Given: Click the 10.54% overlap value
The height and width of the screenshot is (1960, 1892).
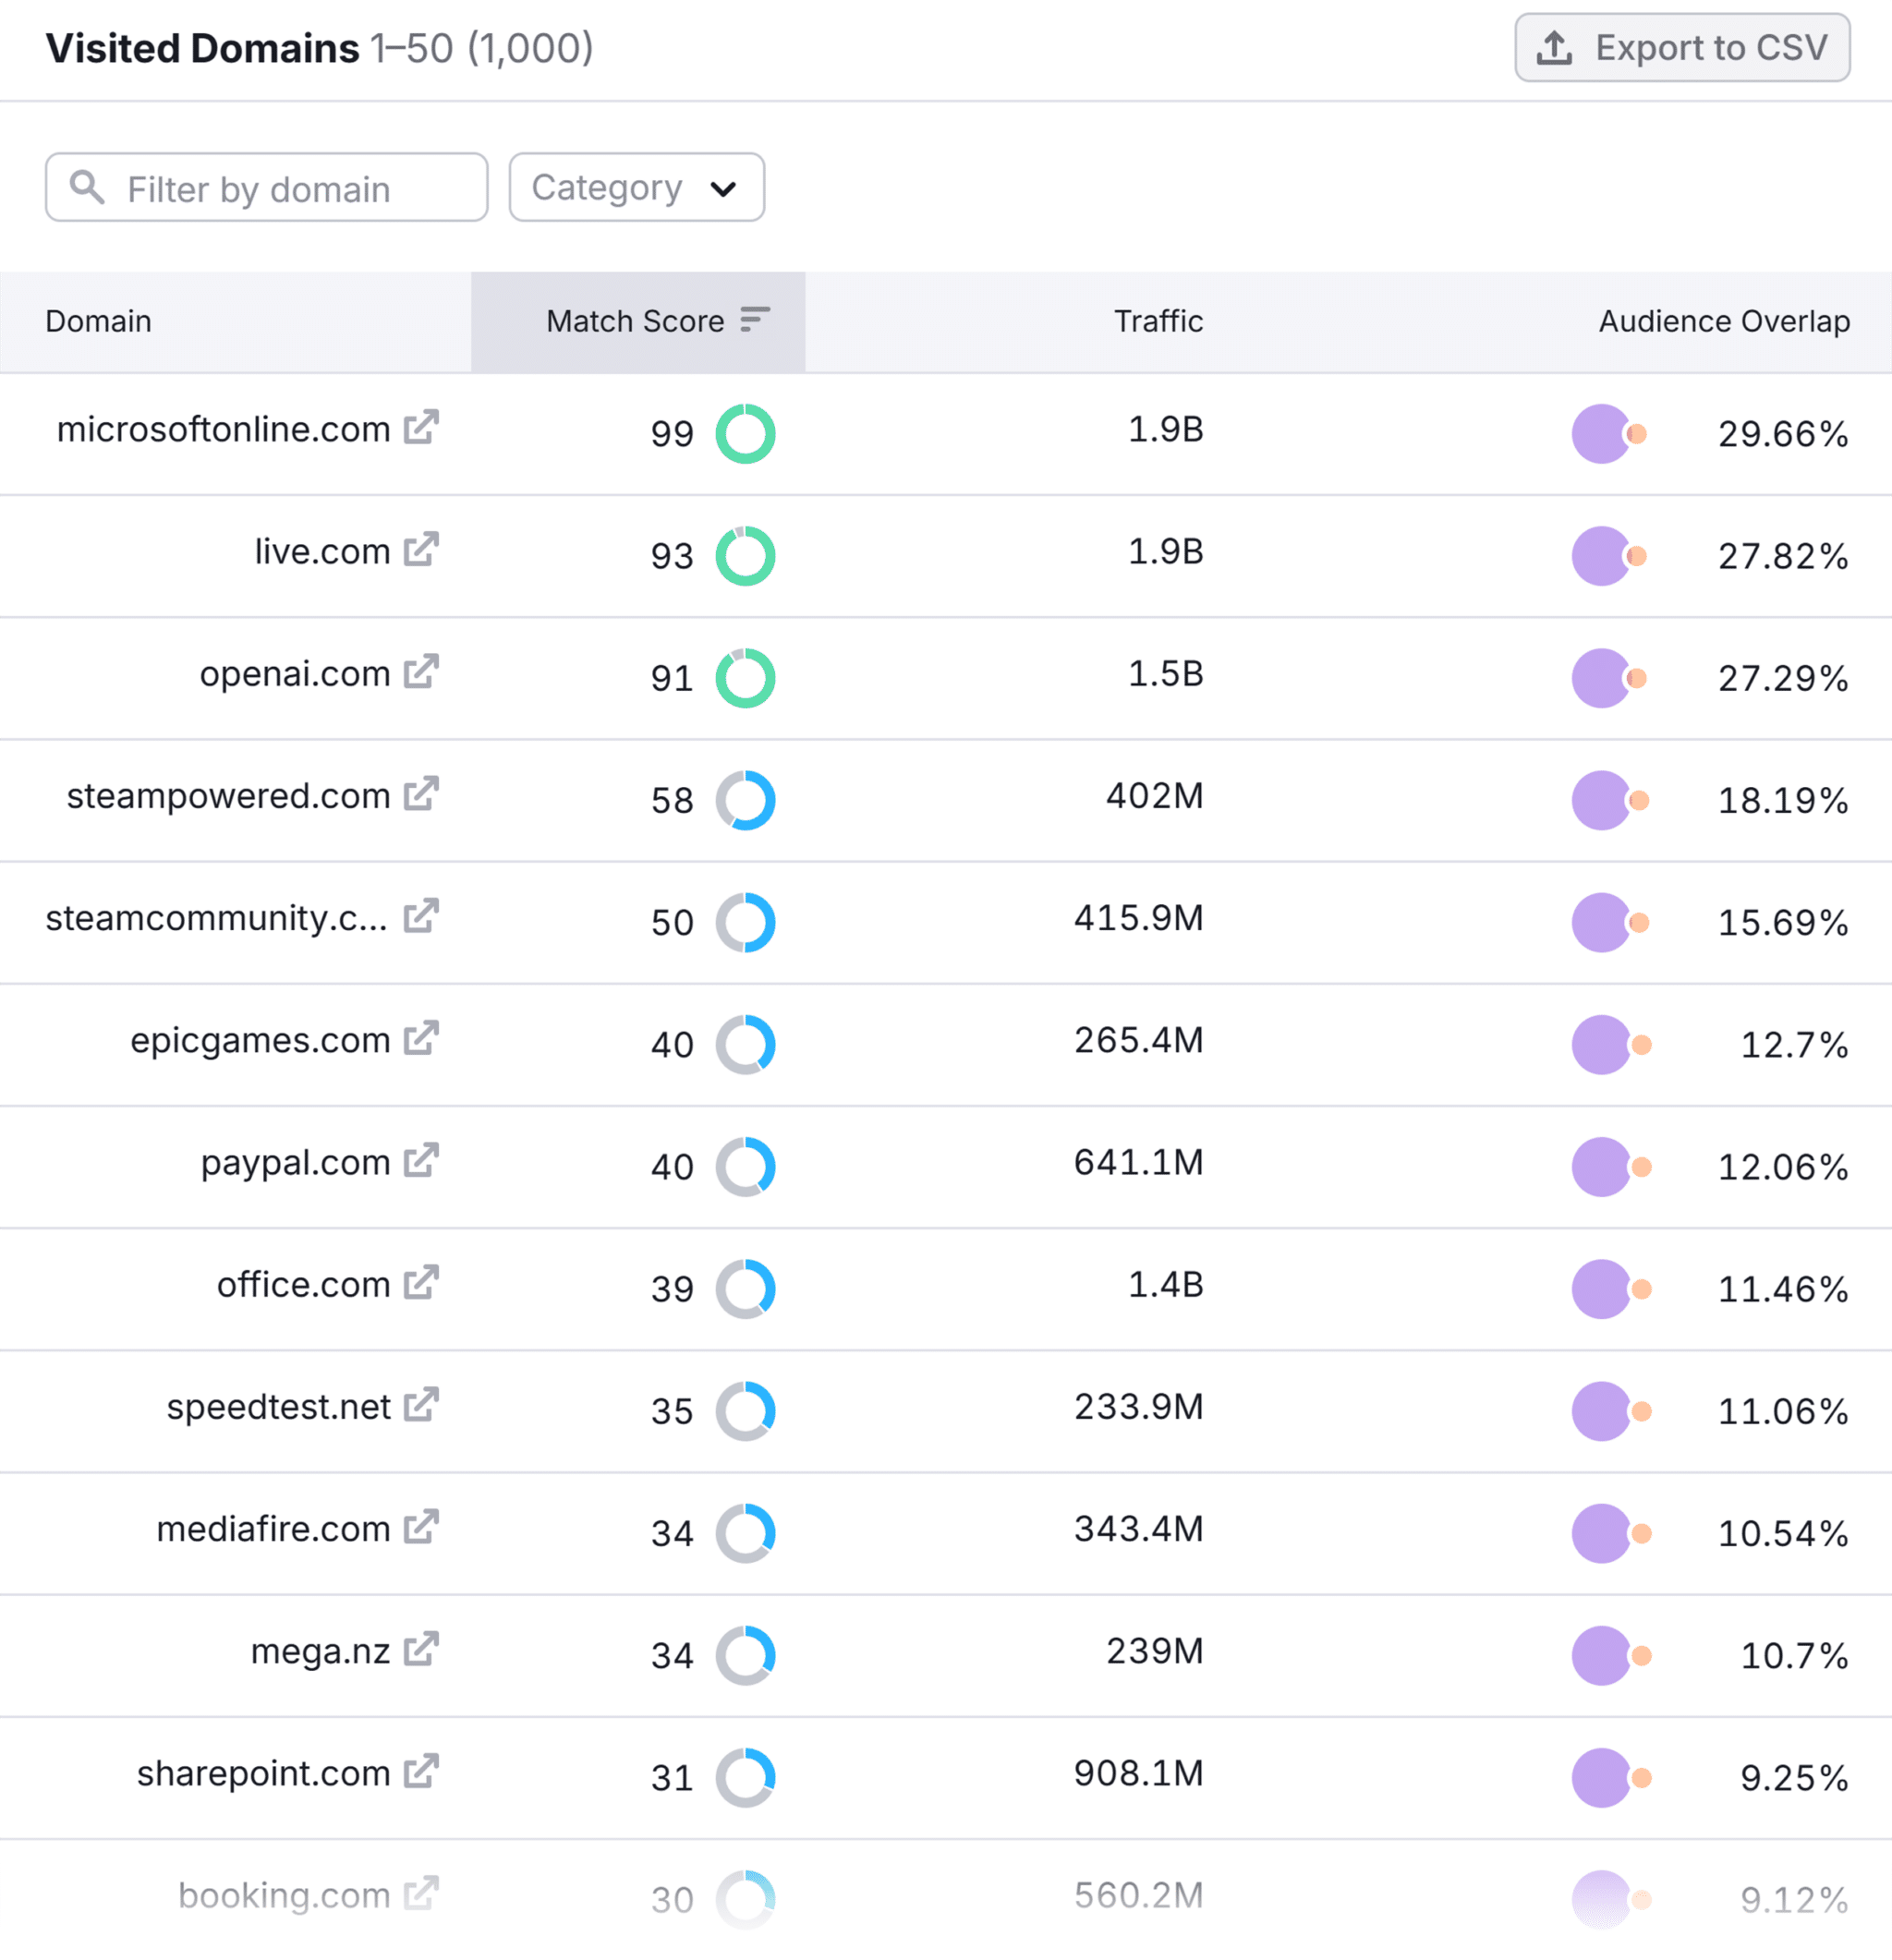Looking at the screenshot, I should click(1783, 1533).
